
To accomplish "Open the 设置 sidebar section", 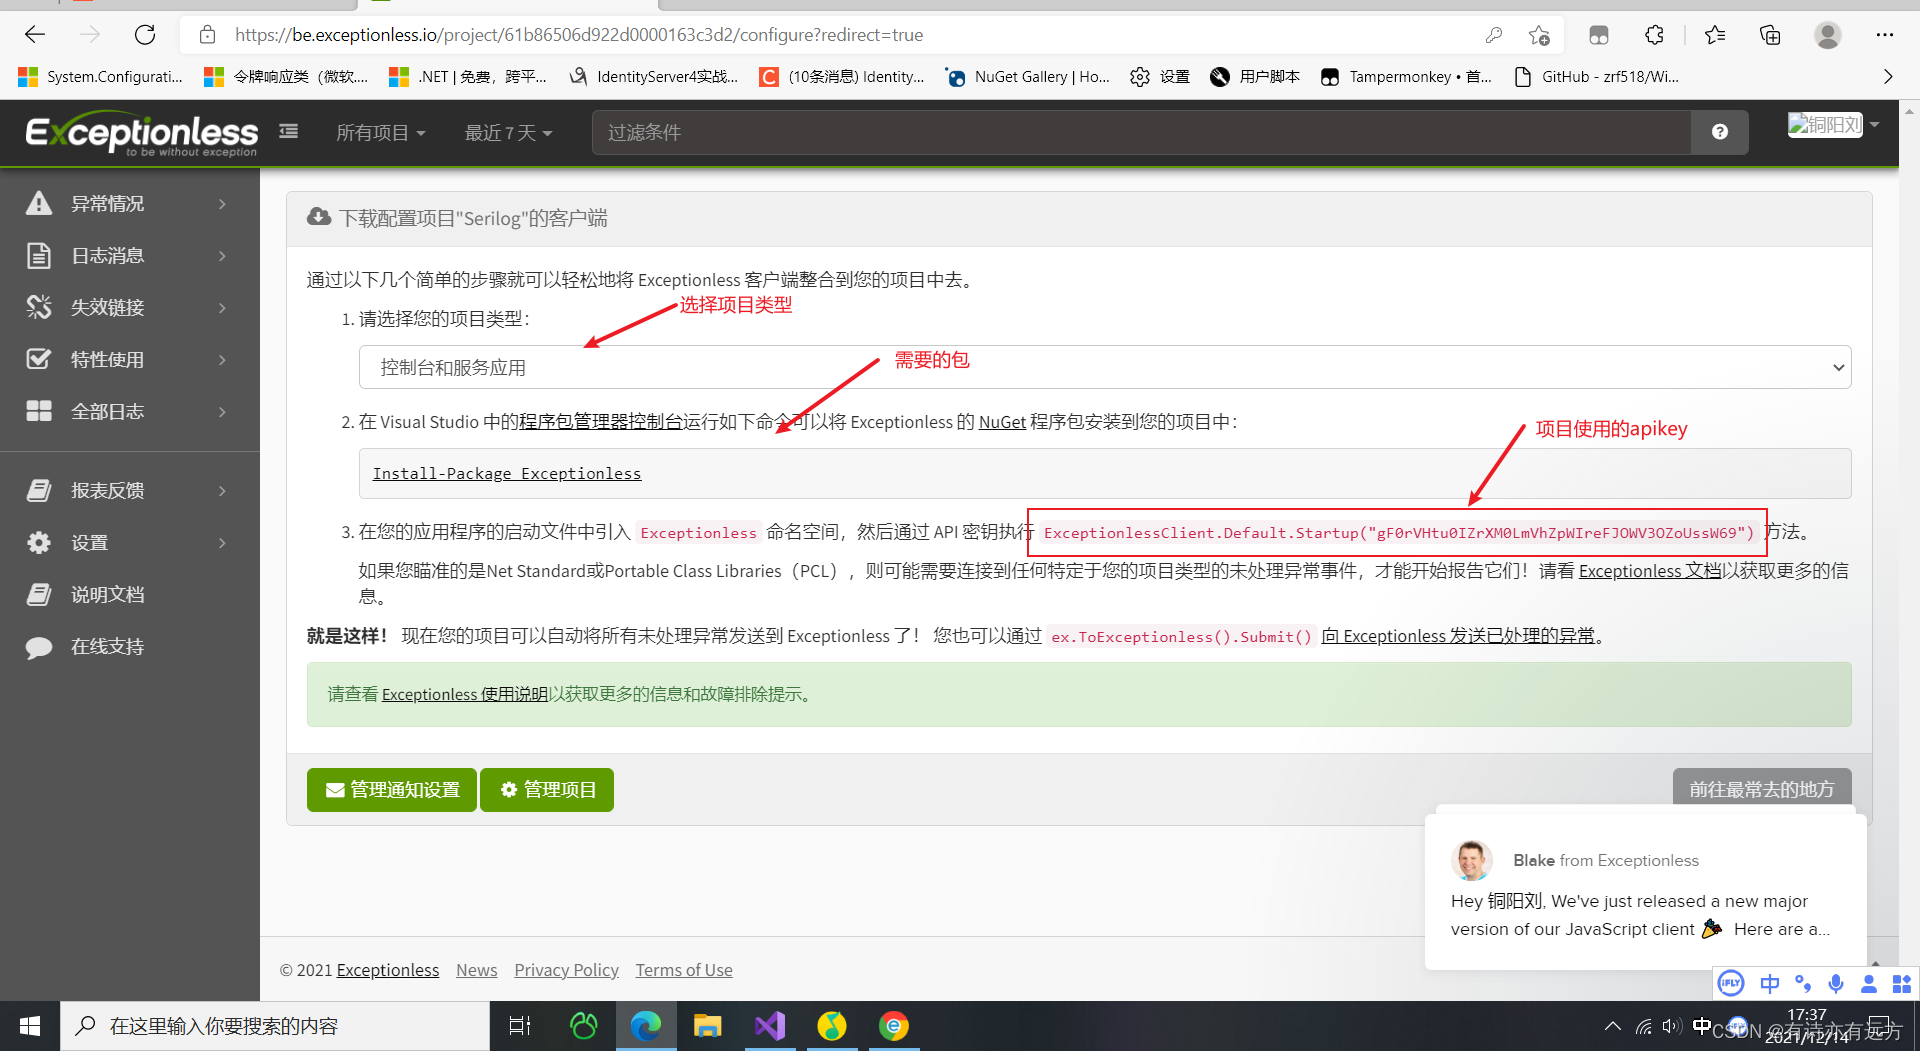I will (x=88, y=542).
